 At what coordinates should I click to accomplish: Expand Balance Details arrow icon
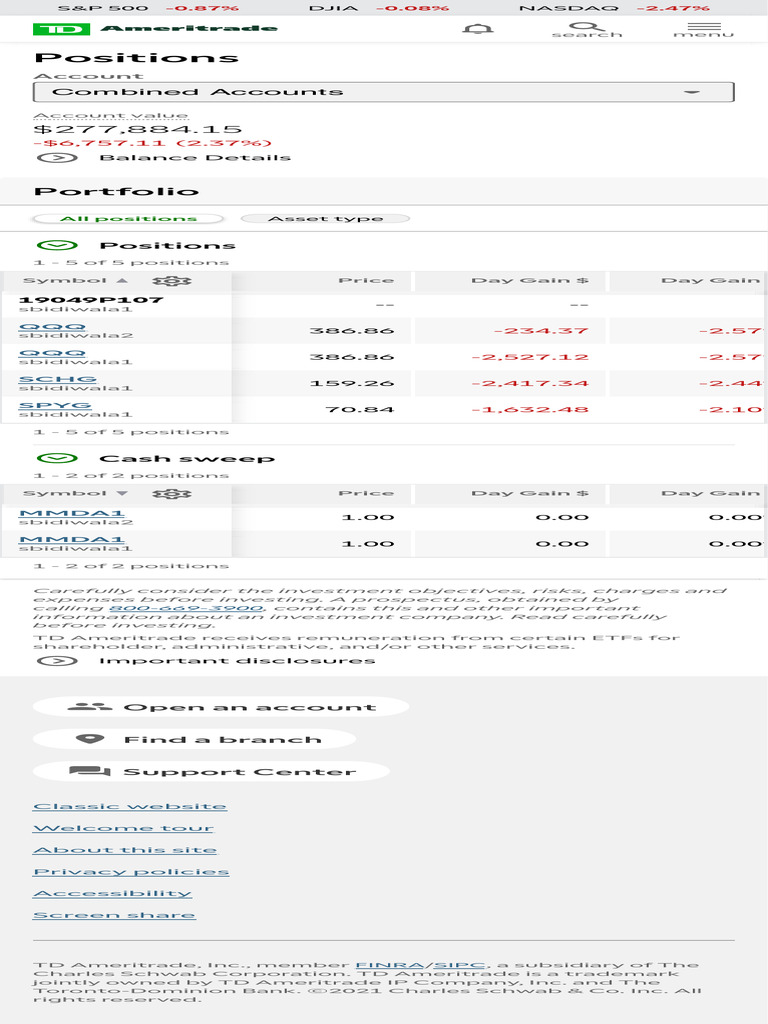pos(57,157)
